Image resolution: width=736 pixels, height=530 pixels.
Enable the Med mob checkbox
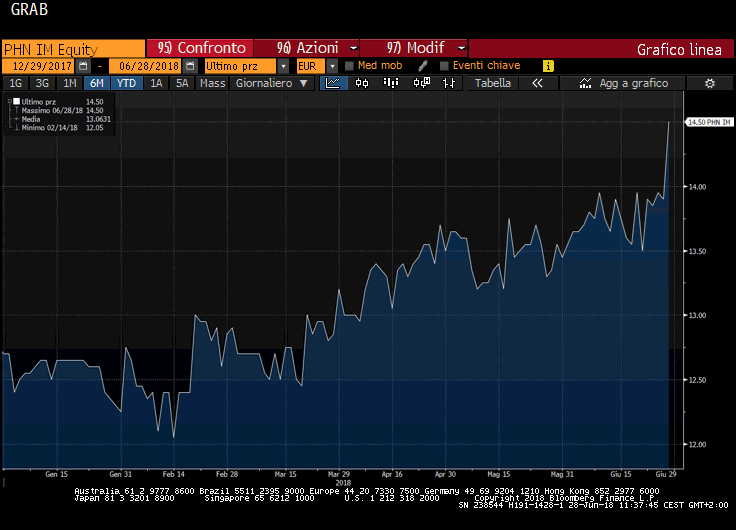[x=349, y=65]
